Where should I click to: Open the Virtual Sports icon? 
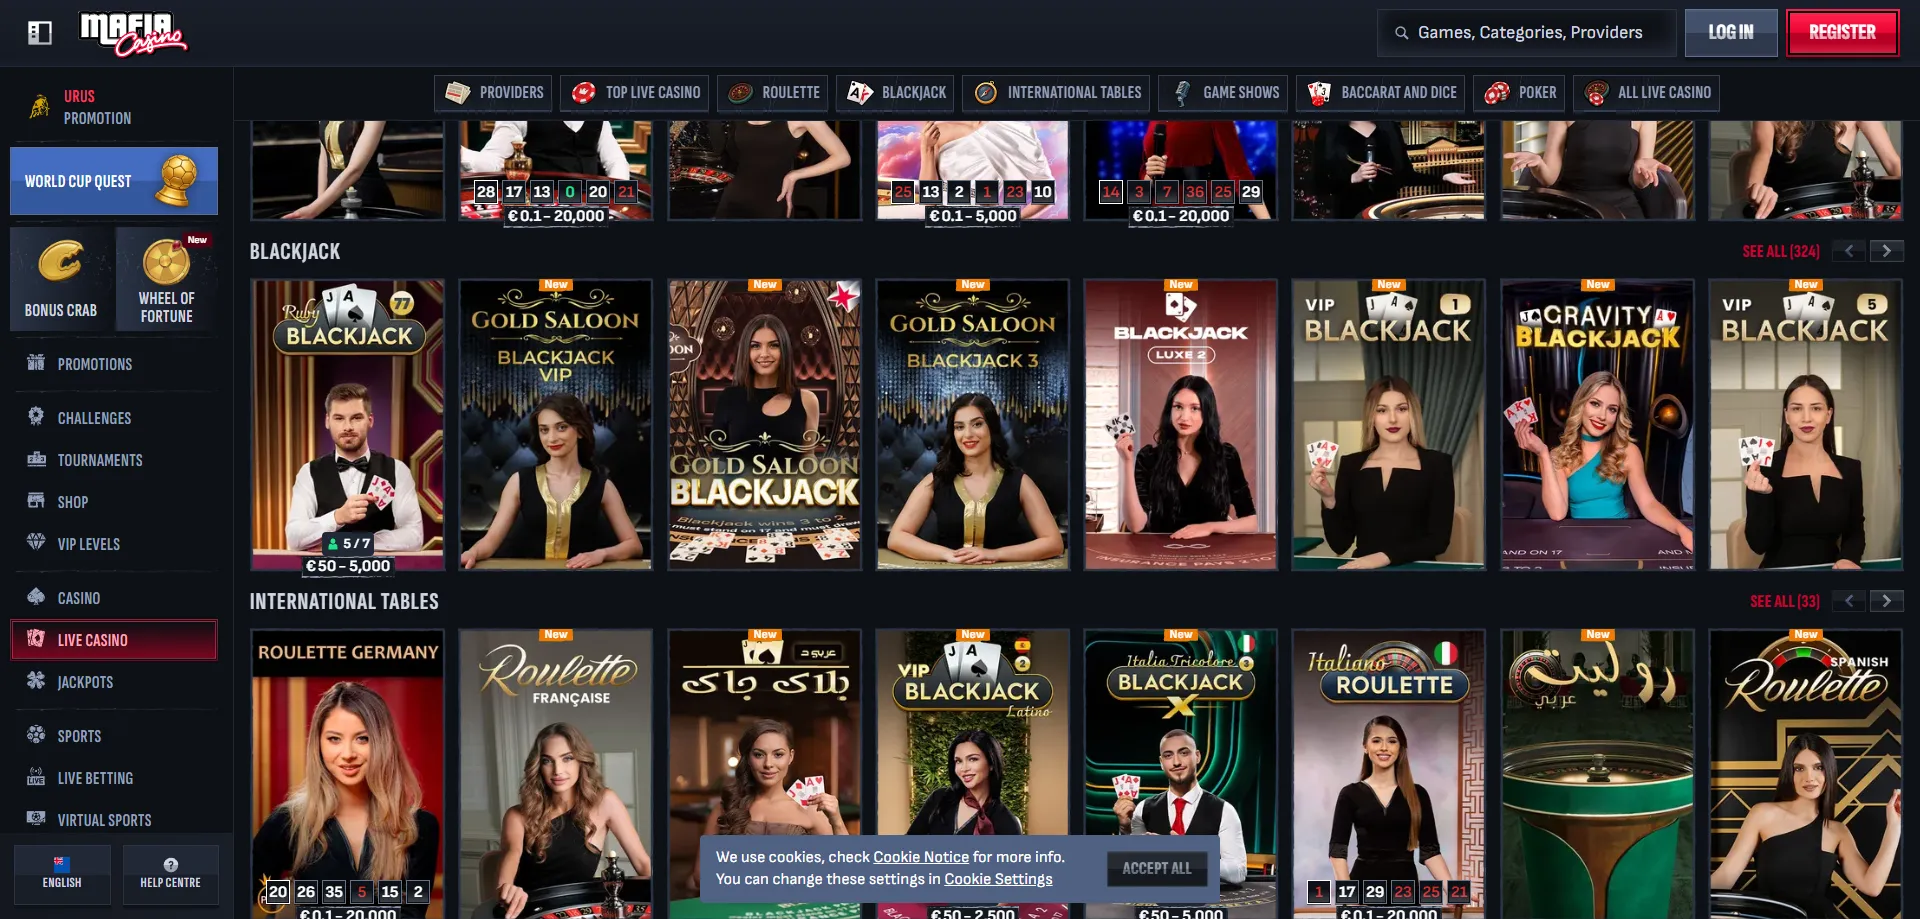tap(36, 819)
